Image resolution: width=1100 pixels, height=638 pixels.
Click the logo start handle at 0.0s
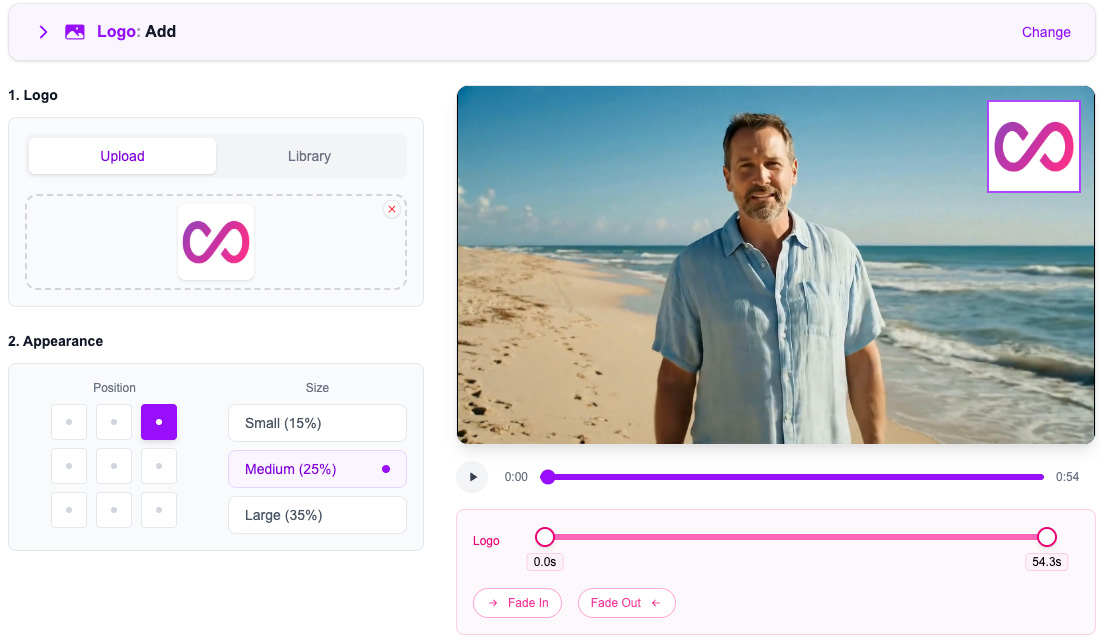click(x=545, y=537)
